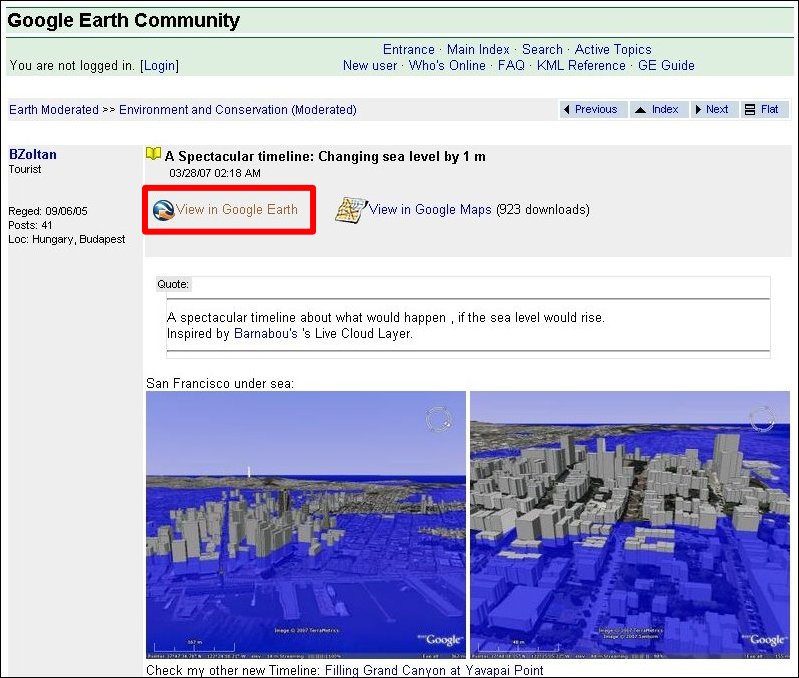Click the Next right-arrow icon
799x678 pixels.
[x=699, y=110]
